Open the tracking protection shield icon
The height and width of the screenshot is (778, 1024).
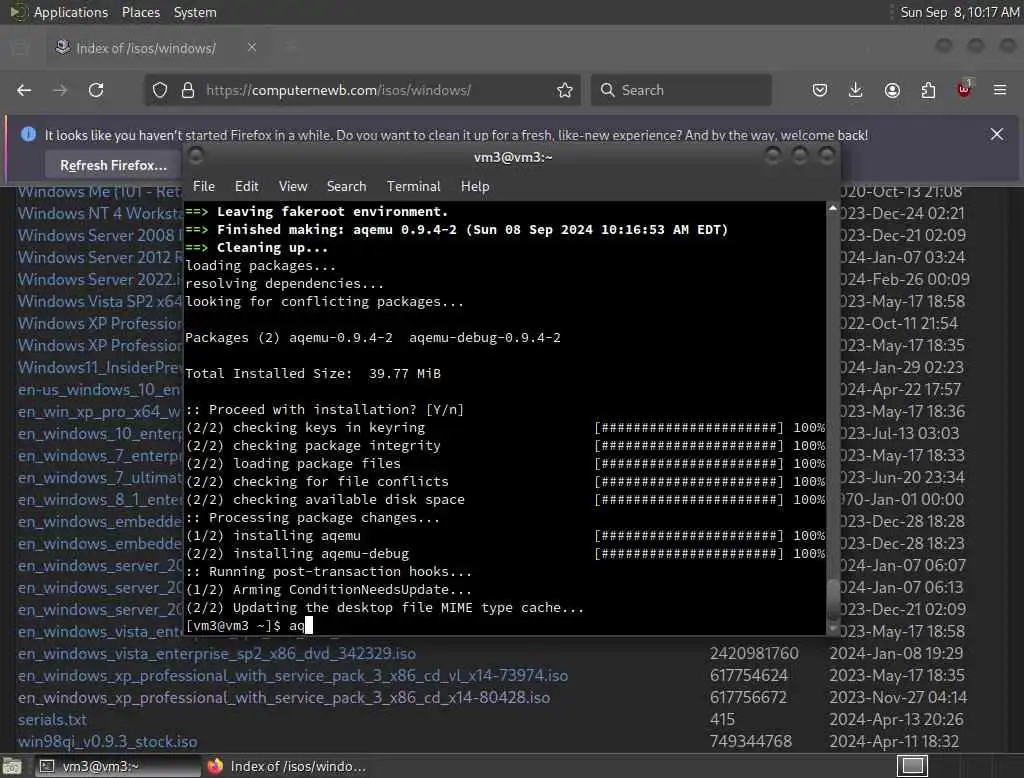[x=159, y=90]
